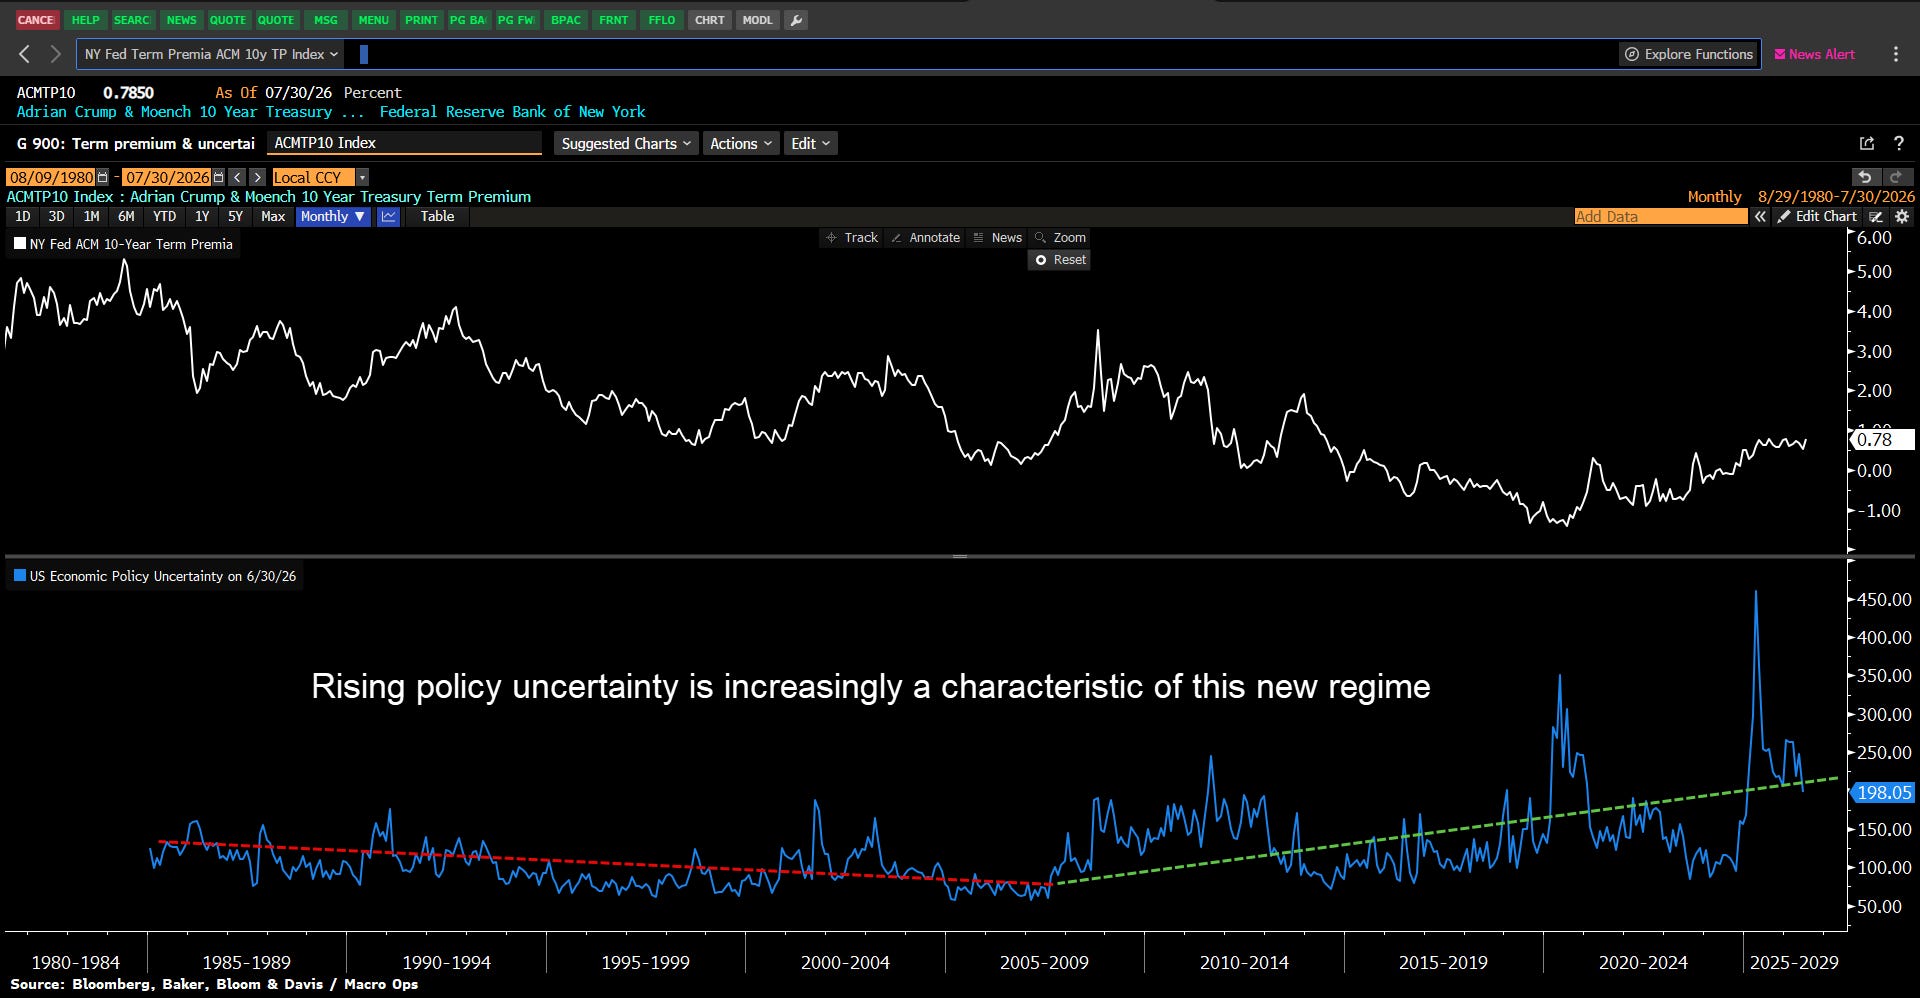
Task: Open chart settings gear icon
Action: click(x=1902, y=216)
